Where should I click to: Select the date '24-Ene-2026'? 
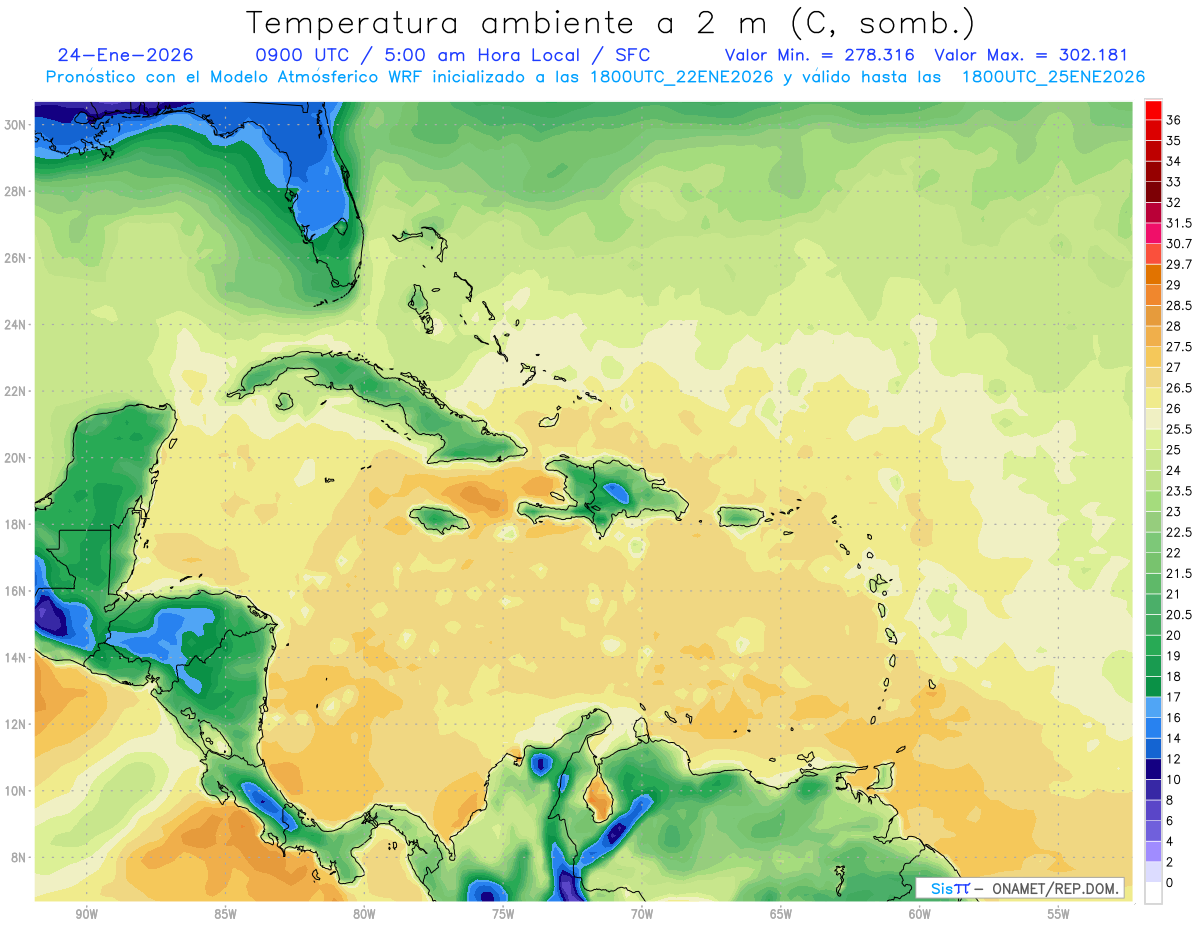(x=126, y=55)
